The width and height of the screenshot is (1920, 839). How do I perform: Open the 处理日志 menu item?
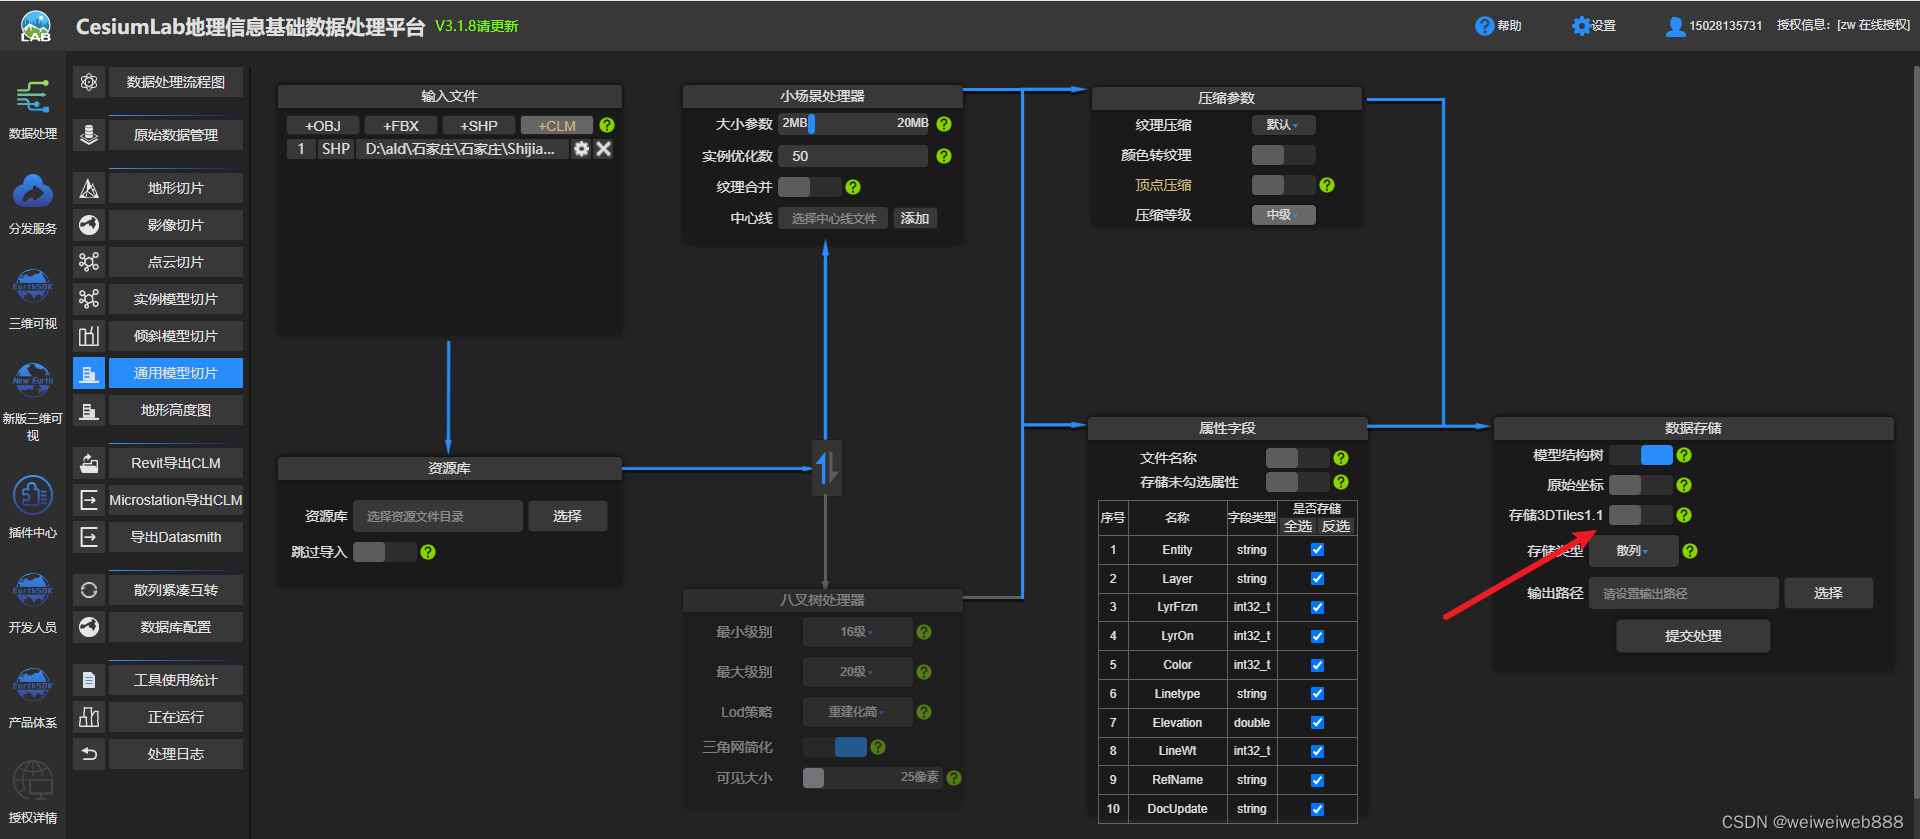(176, 754)
